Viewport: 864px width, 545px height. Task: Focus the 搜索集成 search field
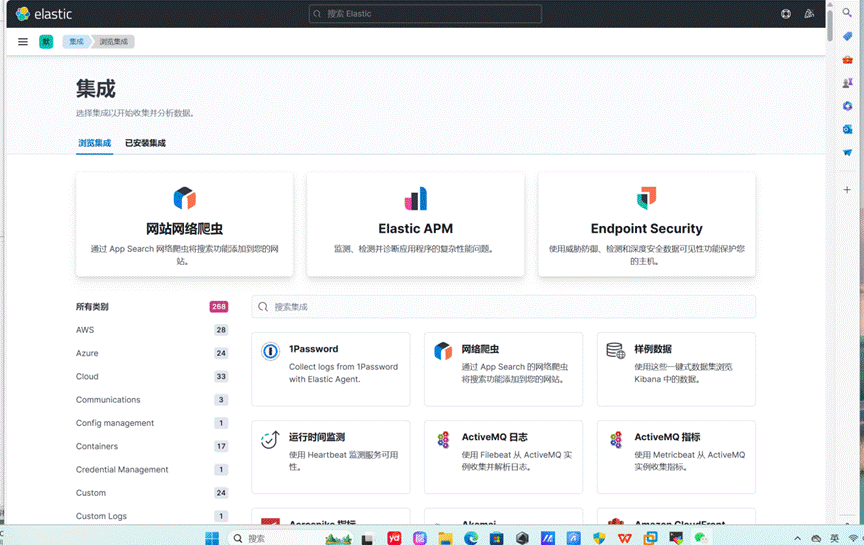(x=504, y=306)
